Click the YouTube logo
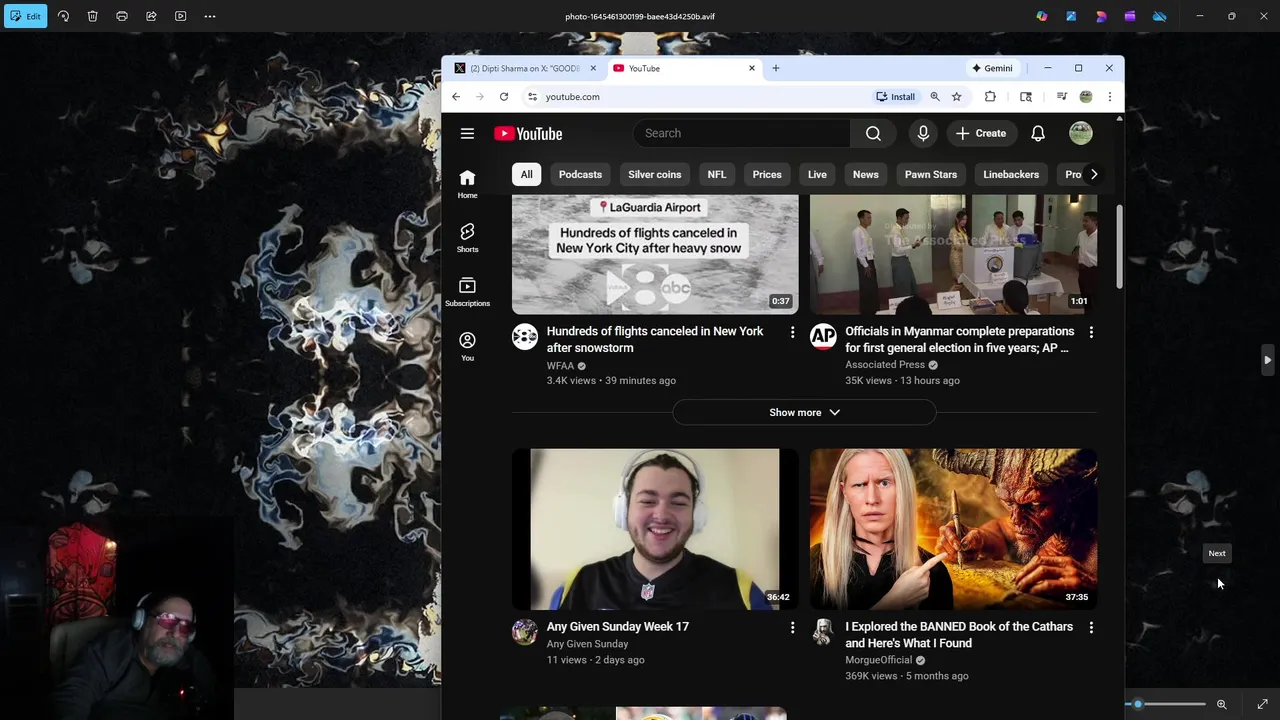 (x=528, y=134)
